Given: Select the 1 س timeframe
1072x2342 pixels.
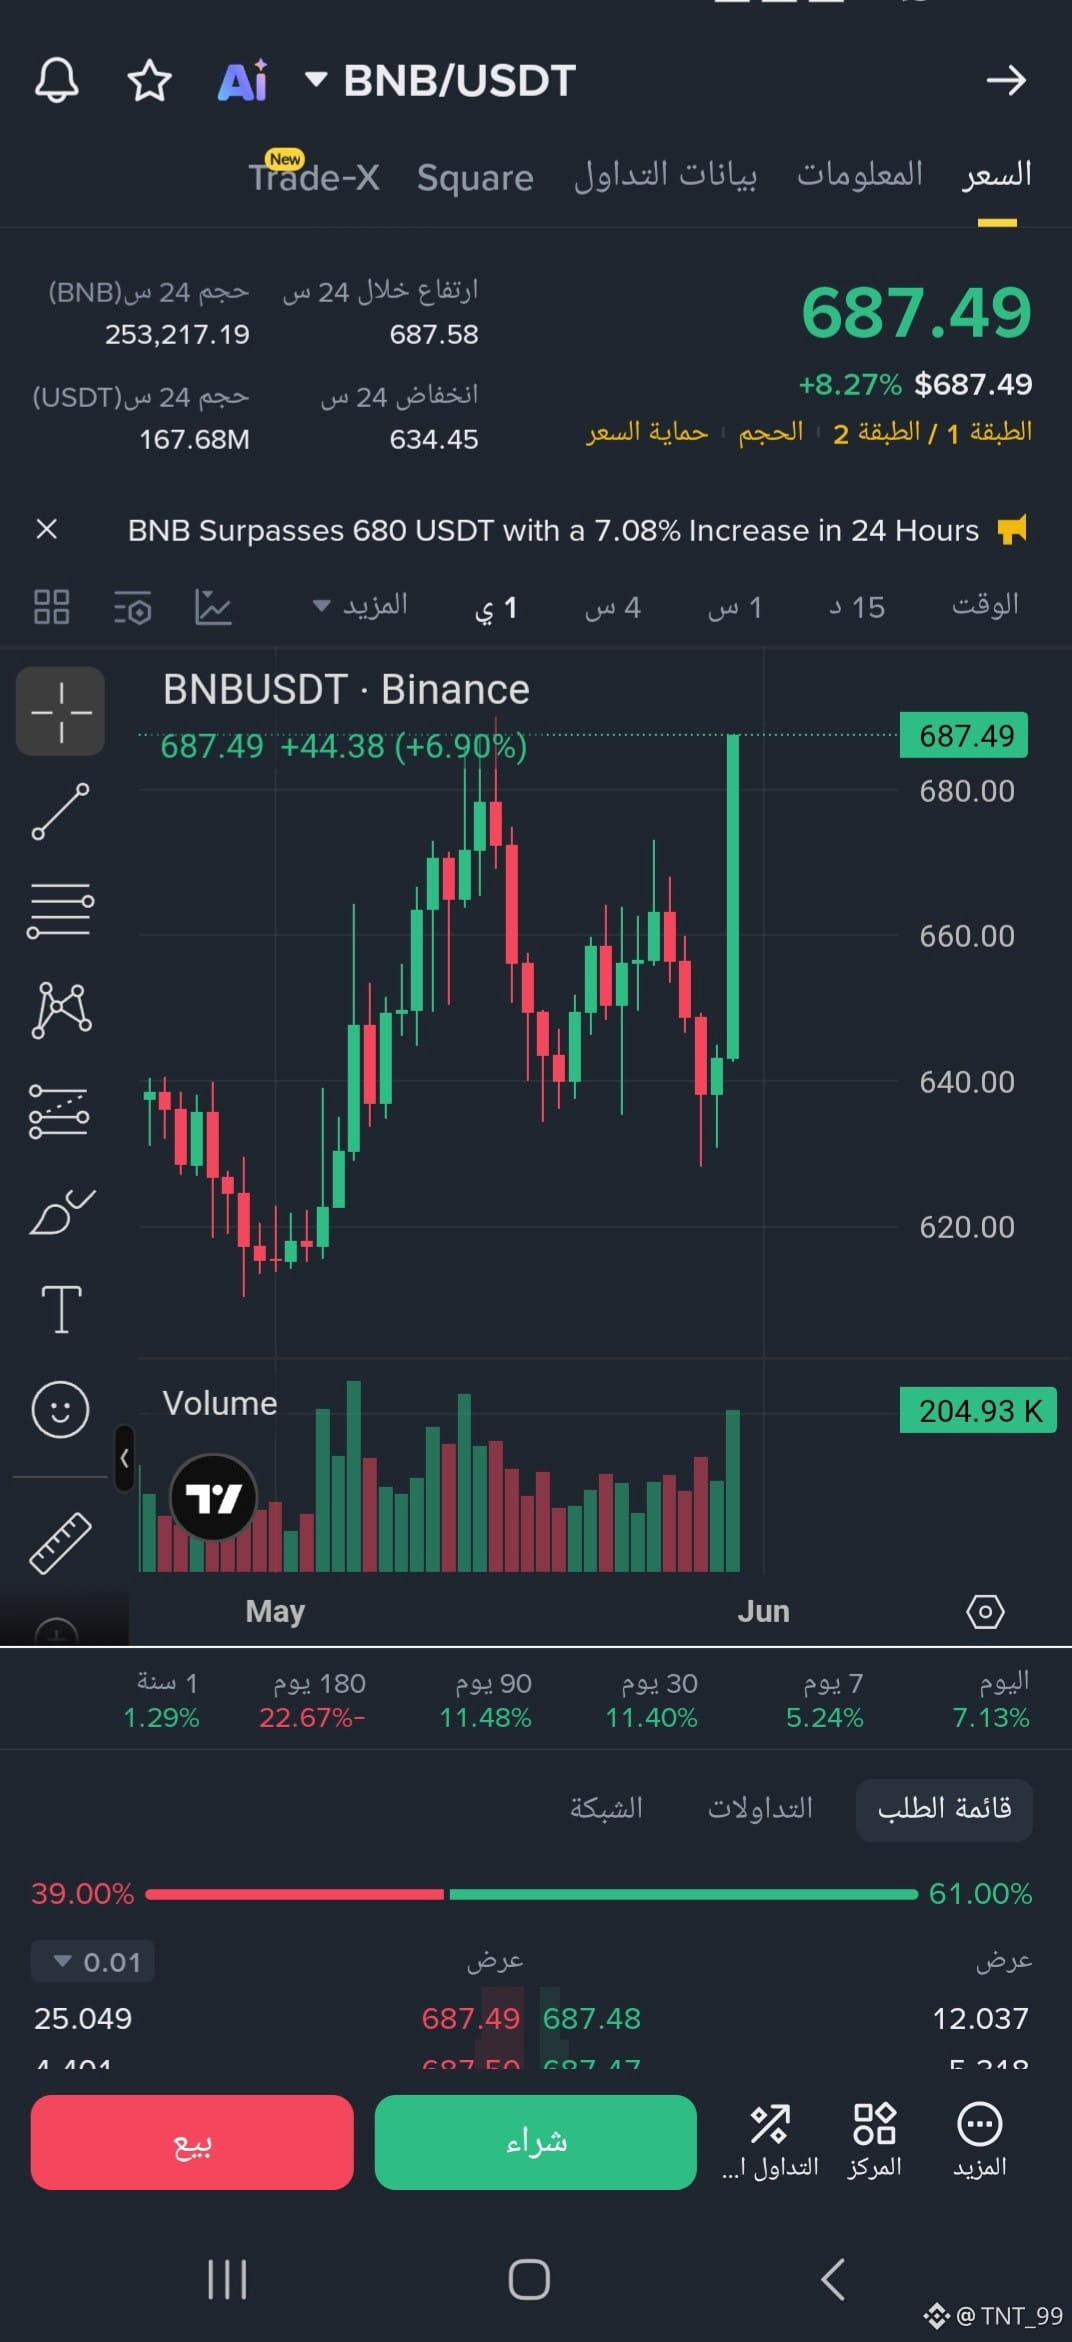Looking at the screenshot, I should tap(735, 607).
